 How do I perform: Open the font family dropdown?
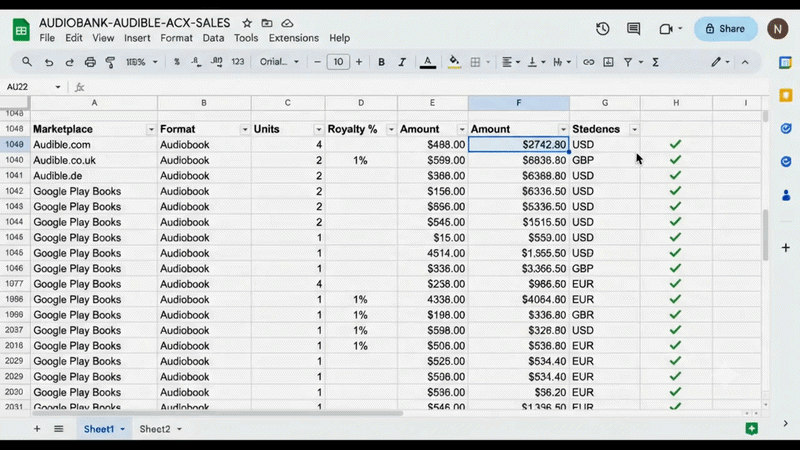[x=279, y=62]
